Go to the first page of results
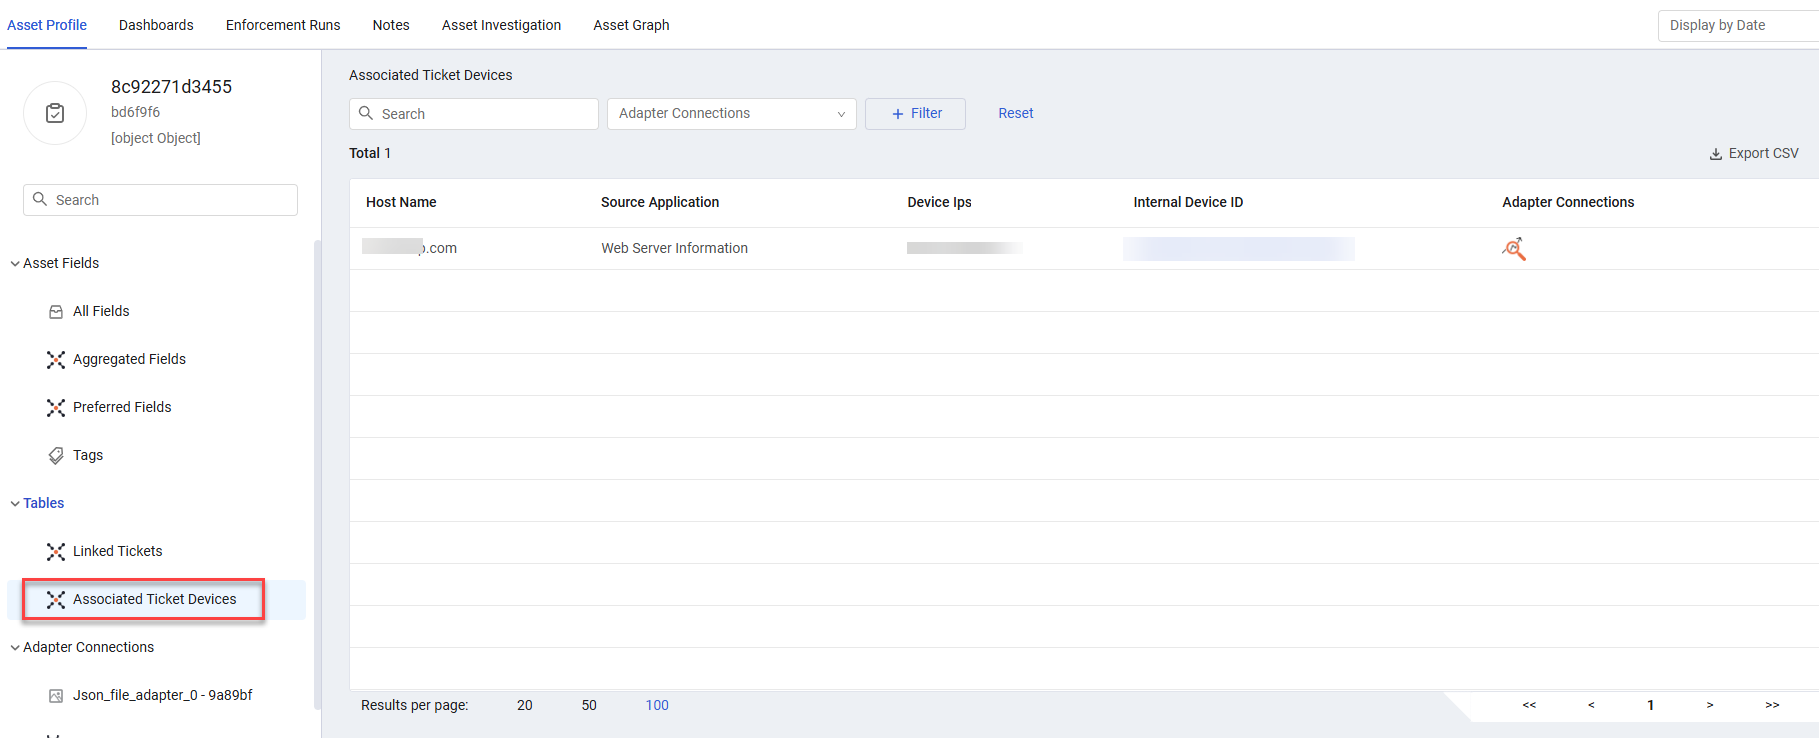The width and height of the screenshot is (1819, 738). tap(1529, 706)
